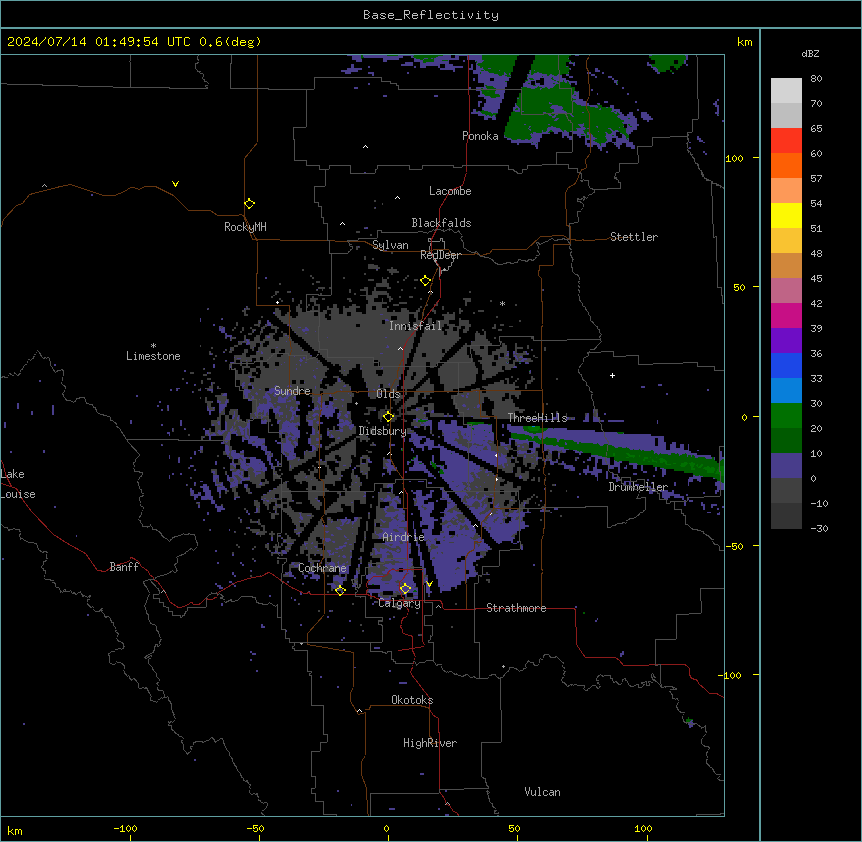The height and width of the screenshot is (842, 862).
Task: Click the Base_Reflectivity title
Action: coord(431,15)
